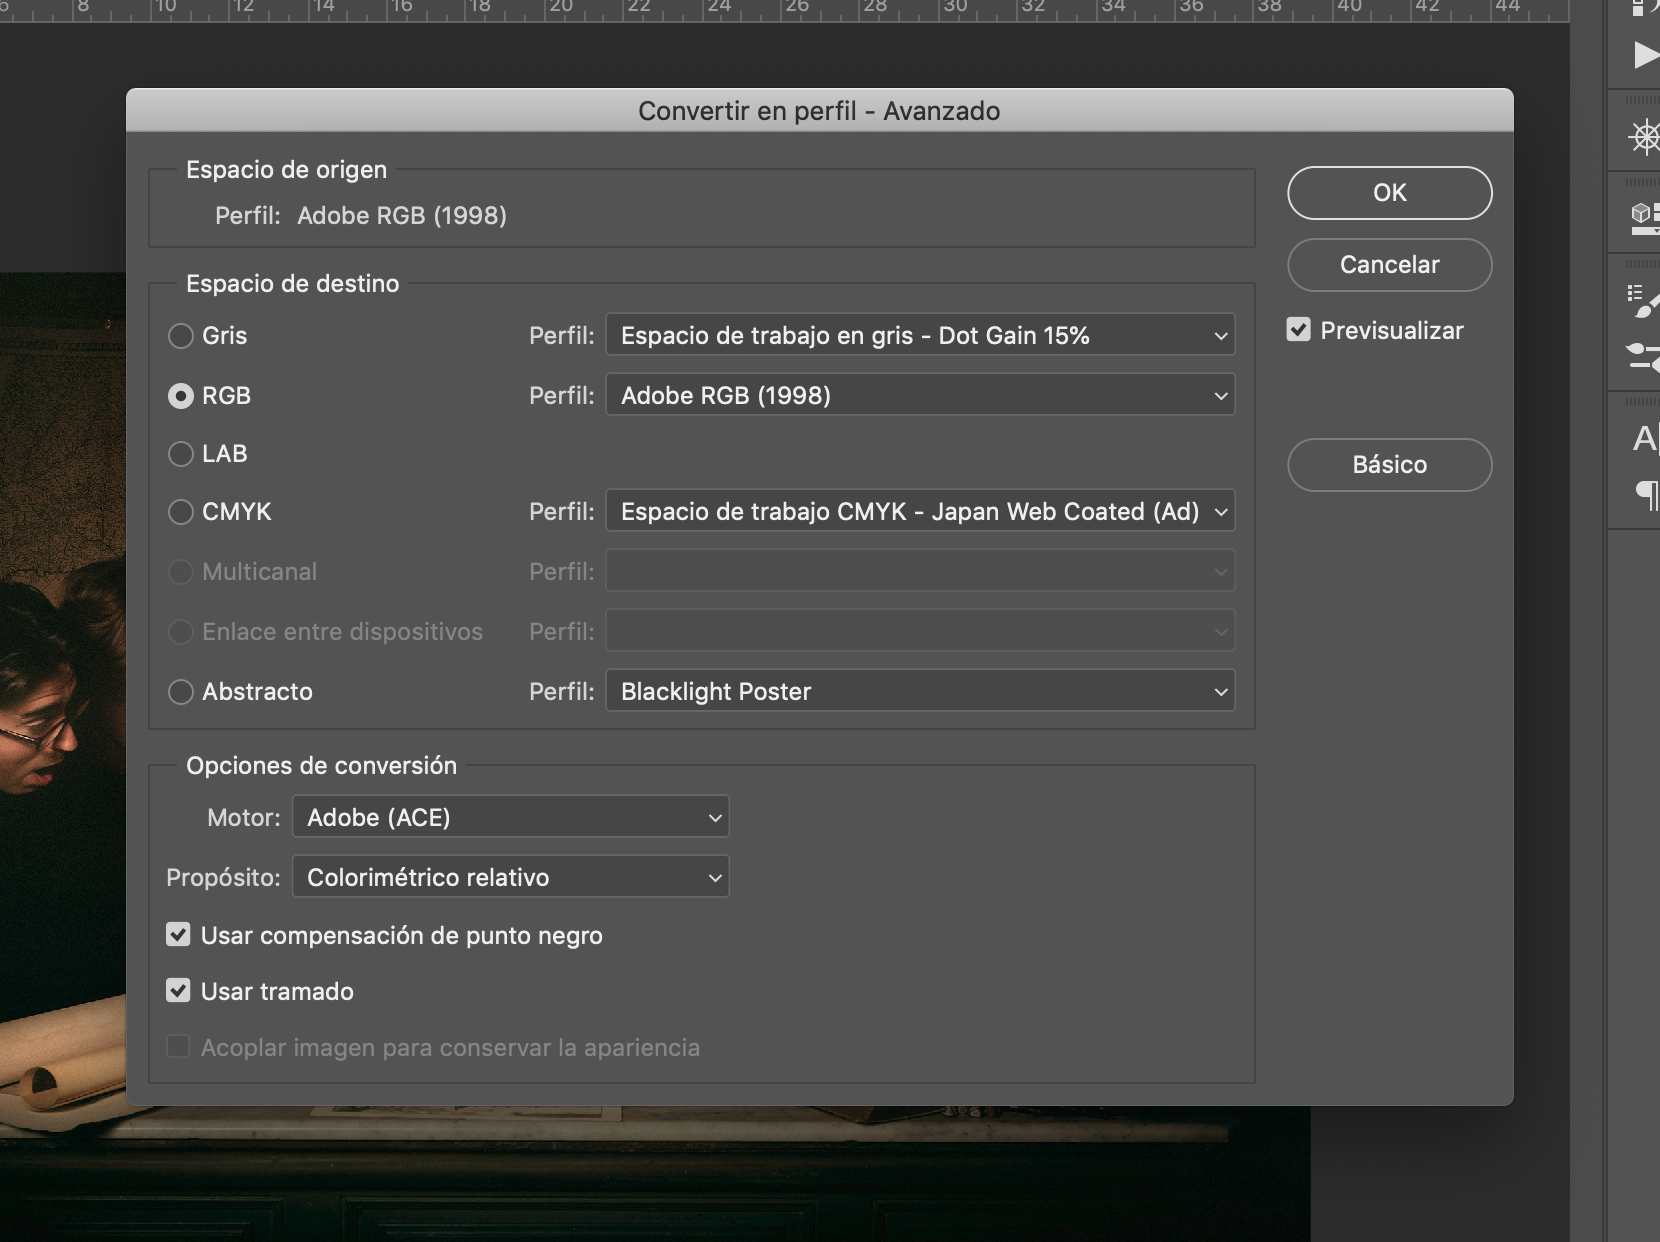Click the Motor: label

click(x=243, y=818)
